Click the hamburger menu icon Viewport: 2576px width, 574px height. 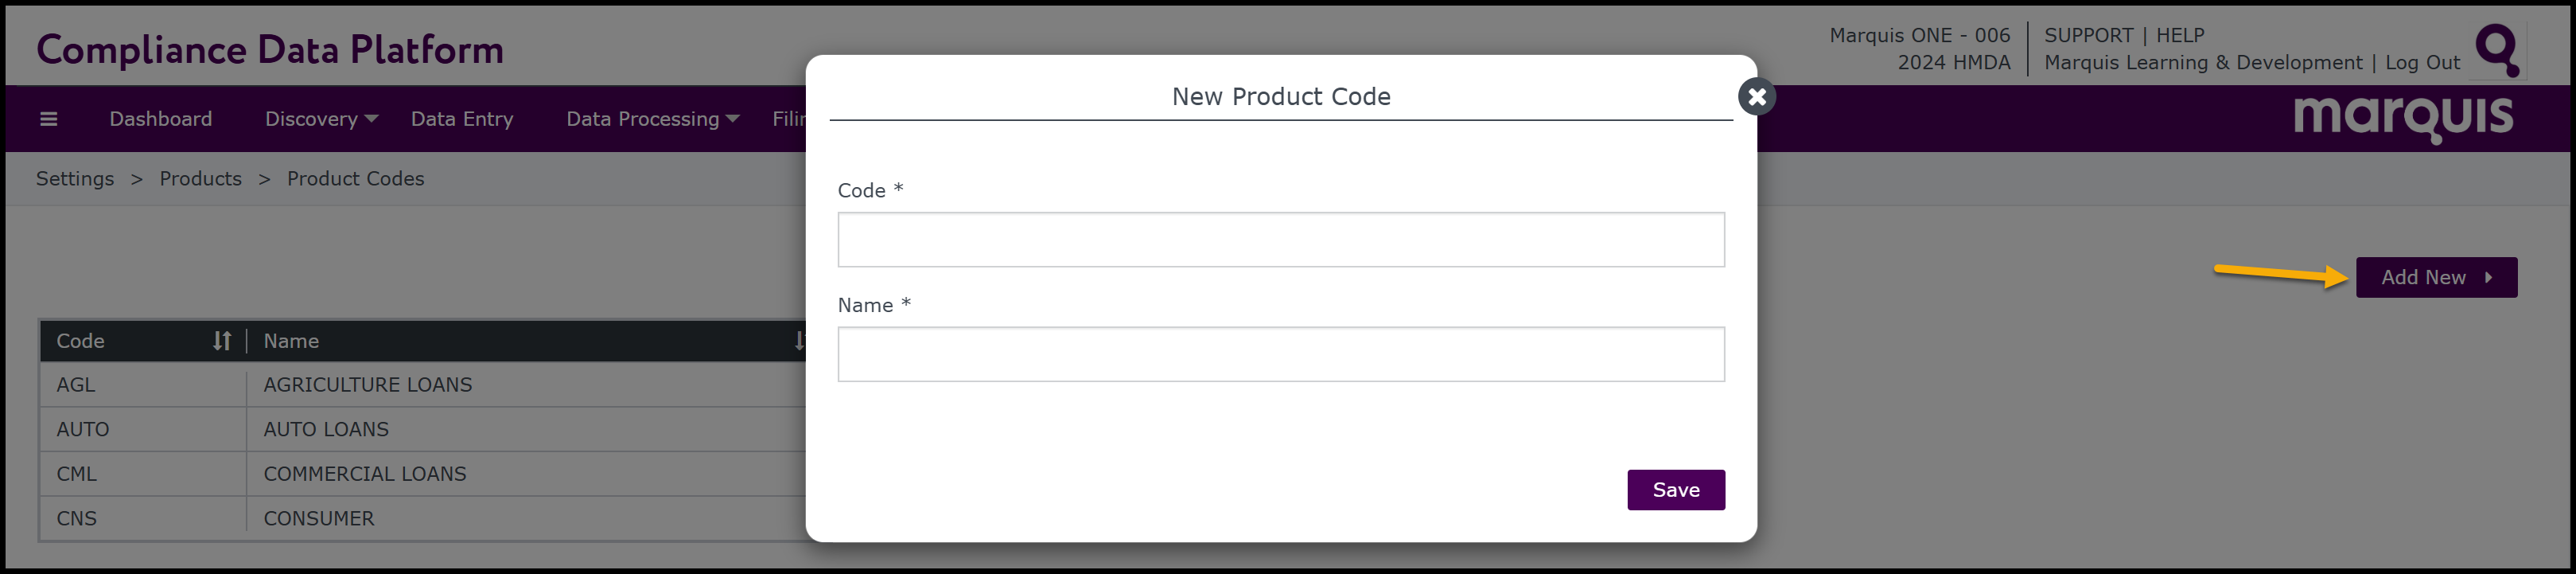click(48, 119)
